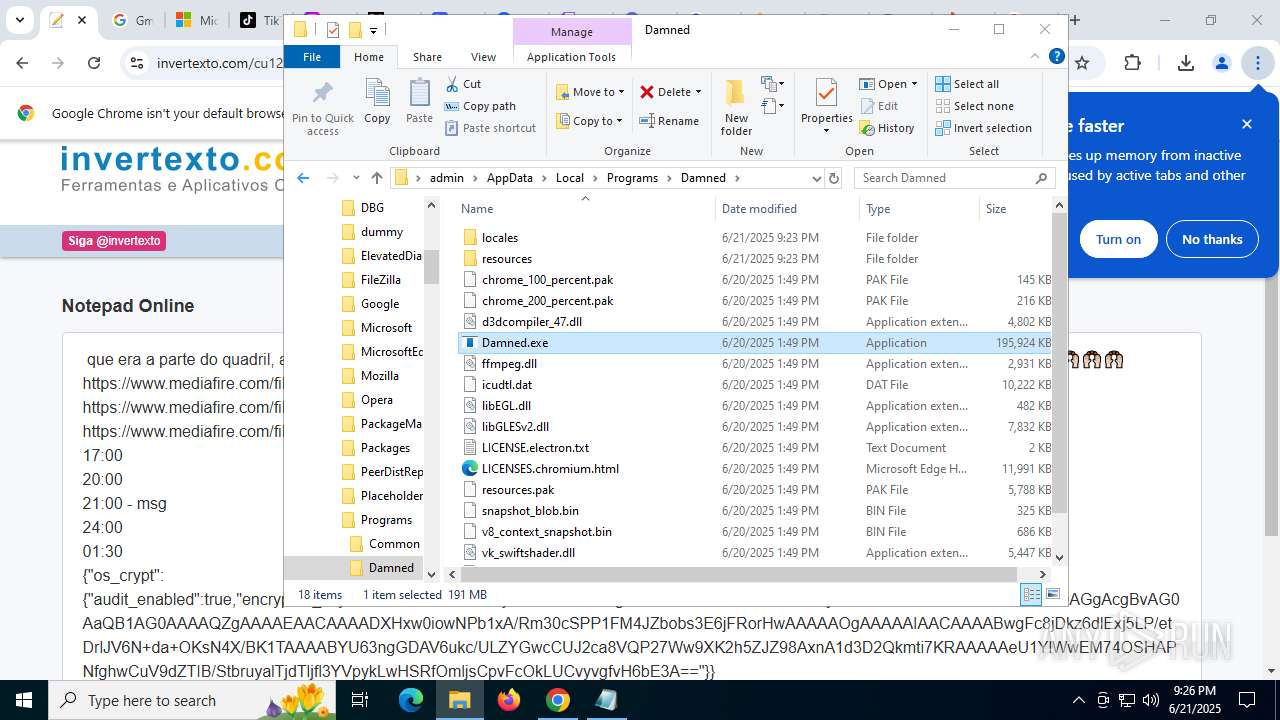Switch to the Home ribbon tab
This screenshot has height=720, width=1280.
pos(368,57)
